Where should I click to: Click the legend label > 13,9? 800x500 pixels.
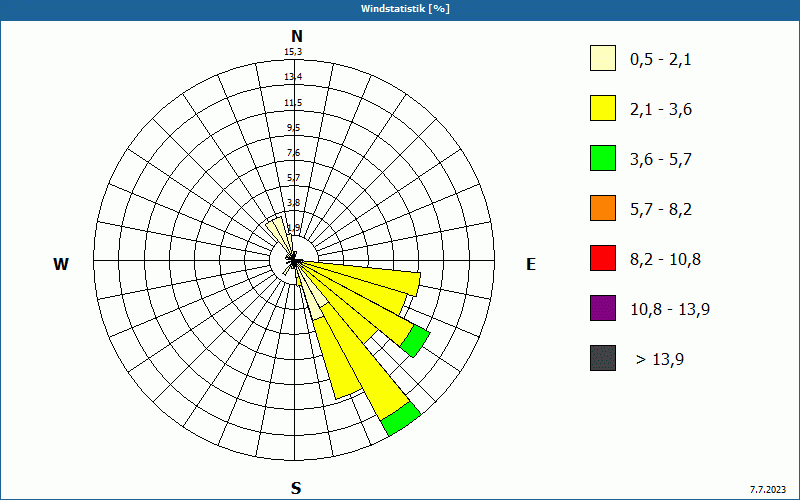tap(660, 360)
